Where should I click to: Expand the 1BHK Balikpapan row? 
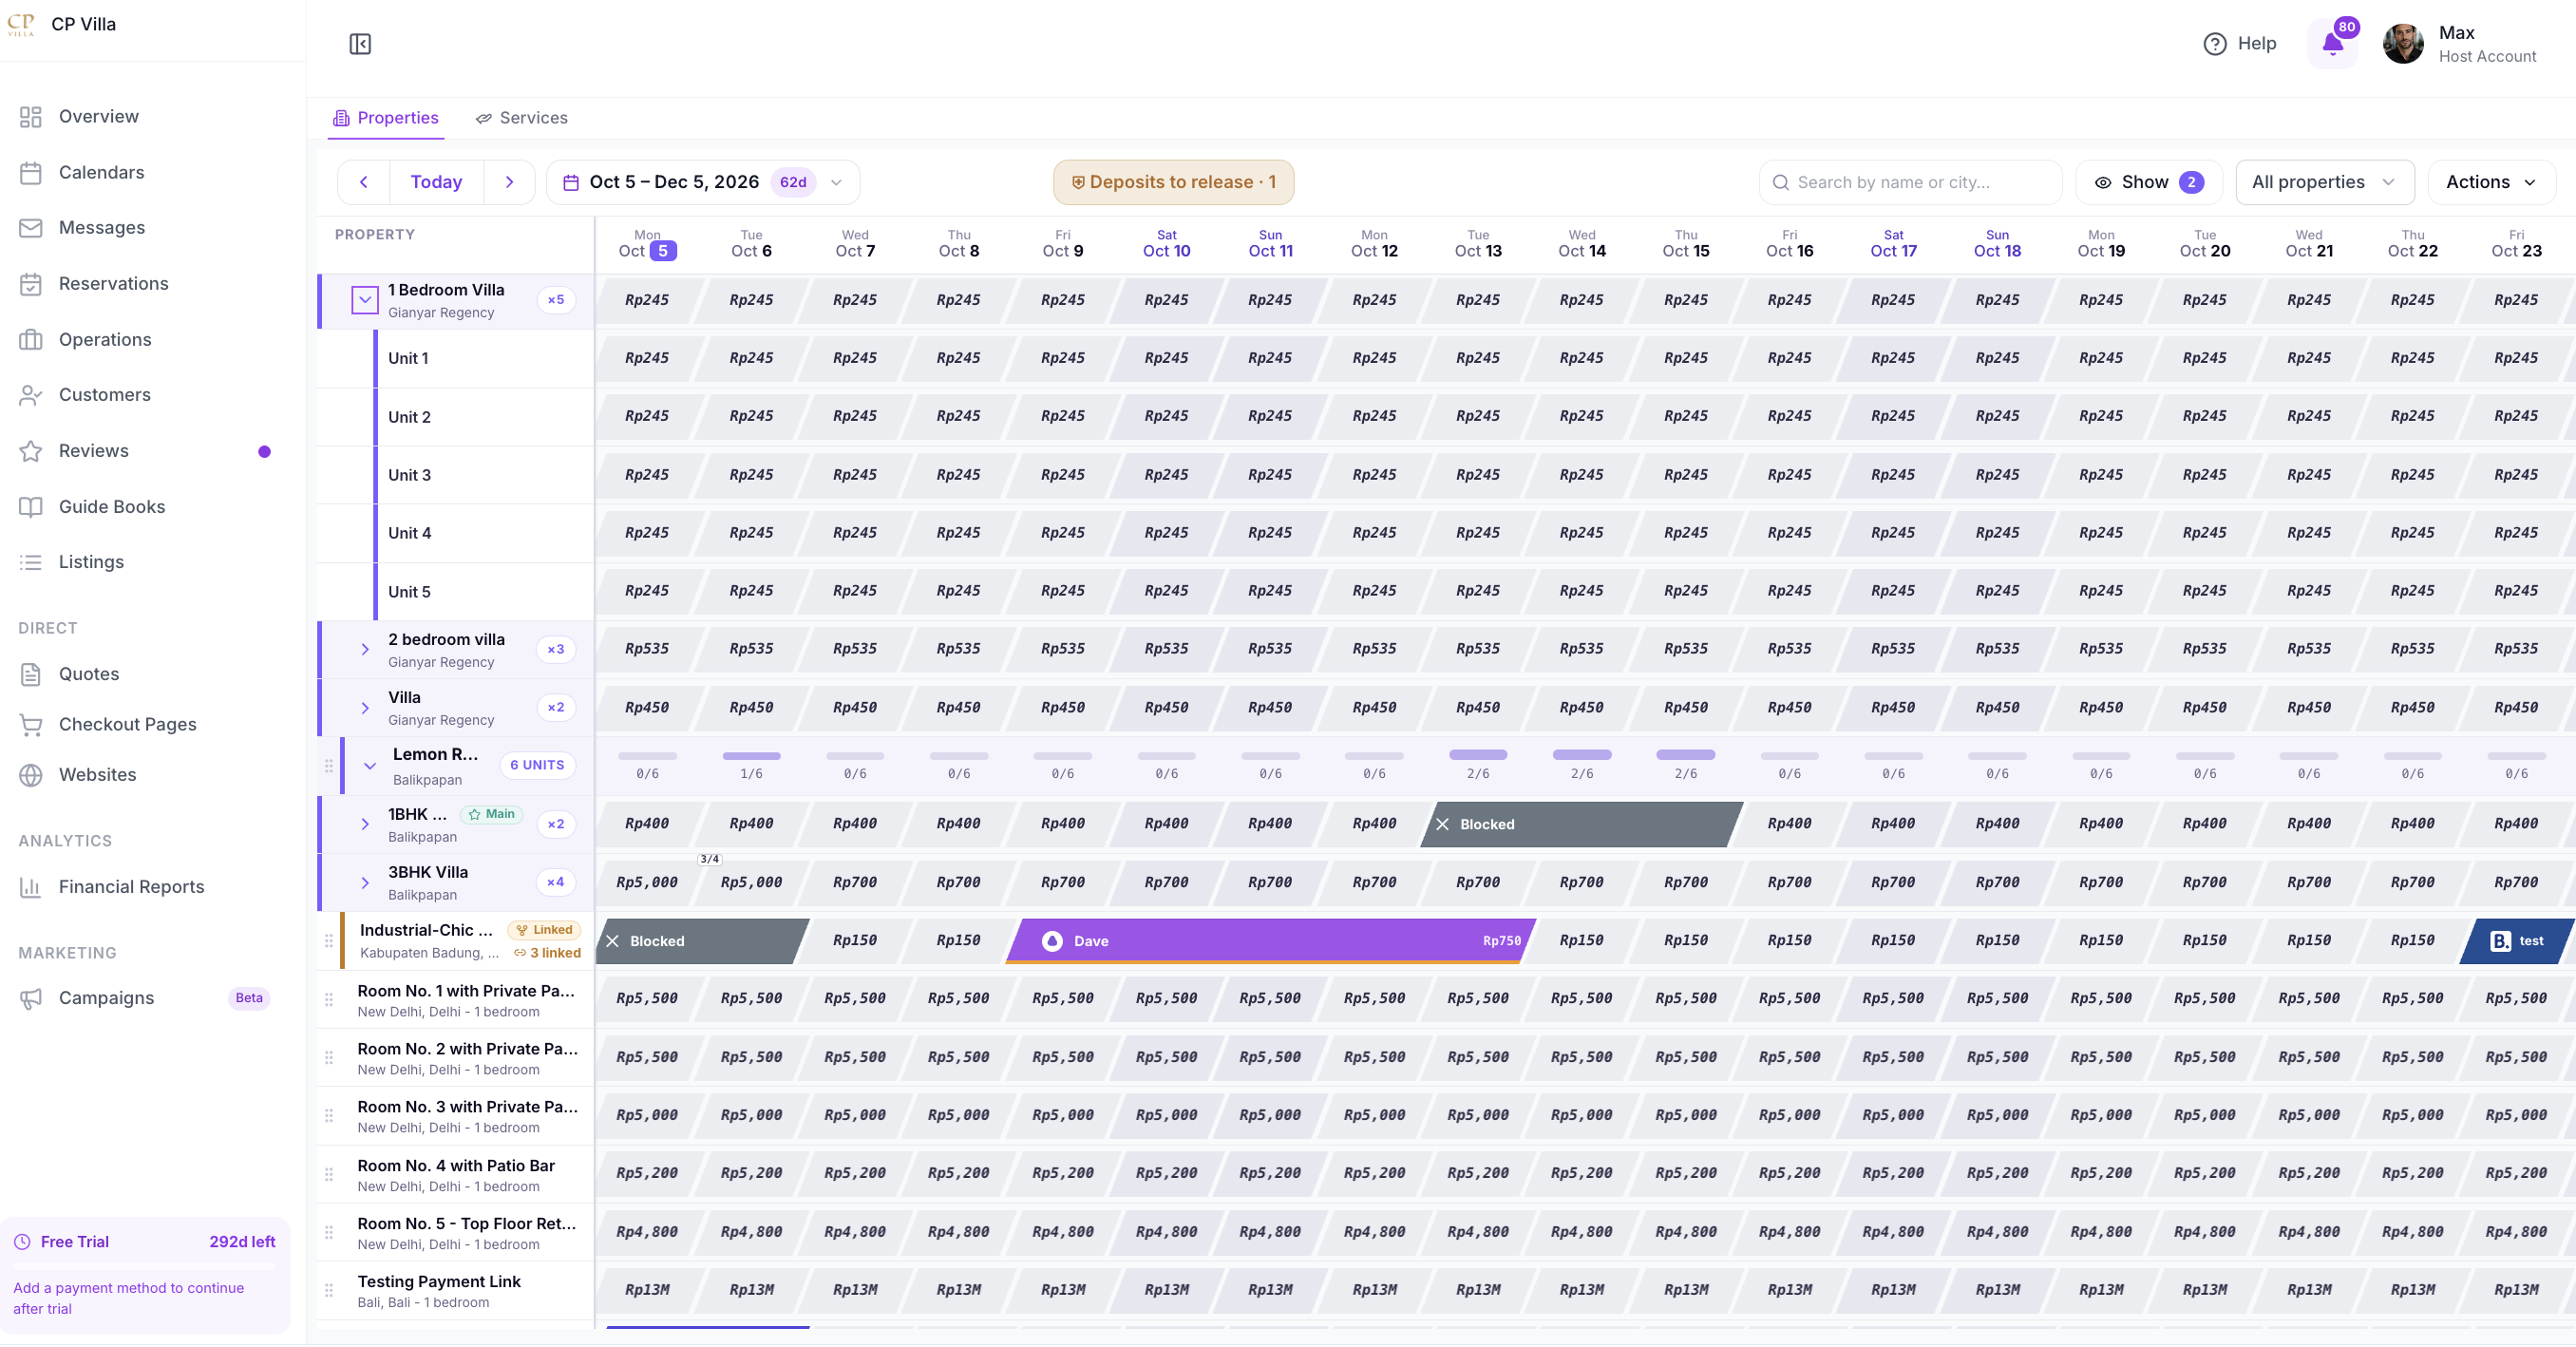[365, 825]
